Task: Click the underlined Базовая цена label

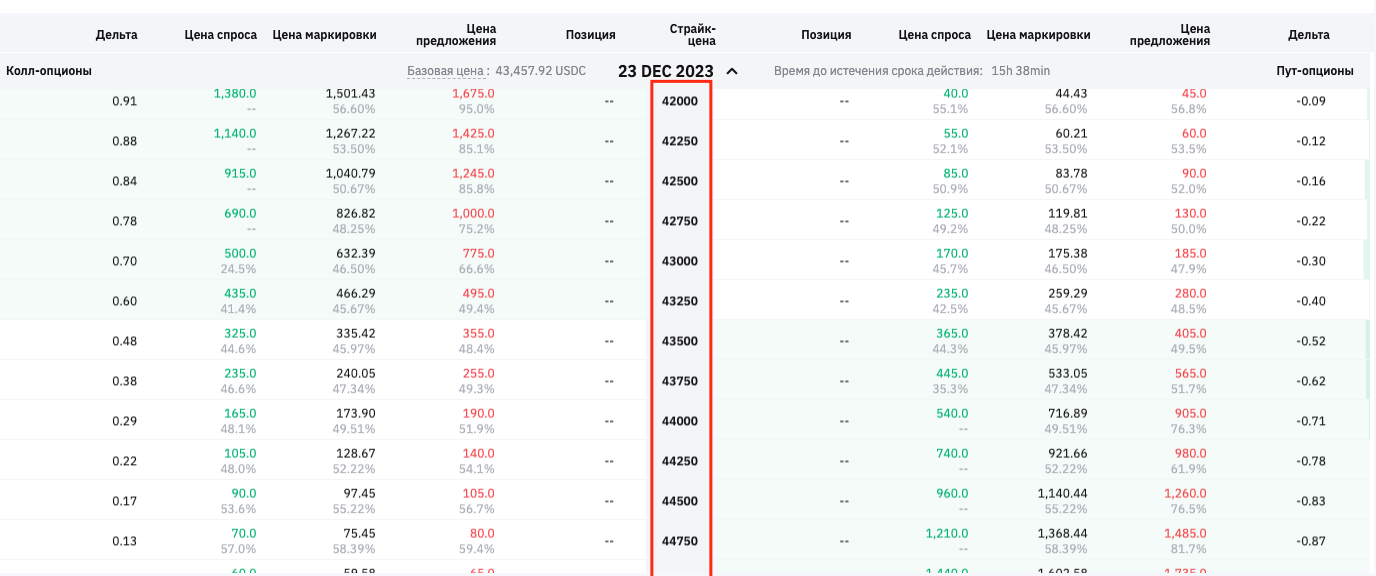Action: pos(448,71)
